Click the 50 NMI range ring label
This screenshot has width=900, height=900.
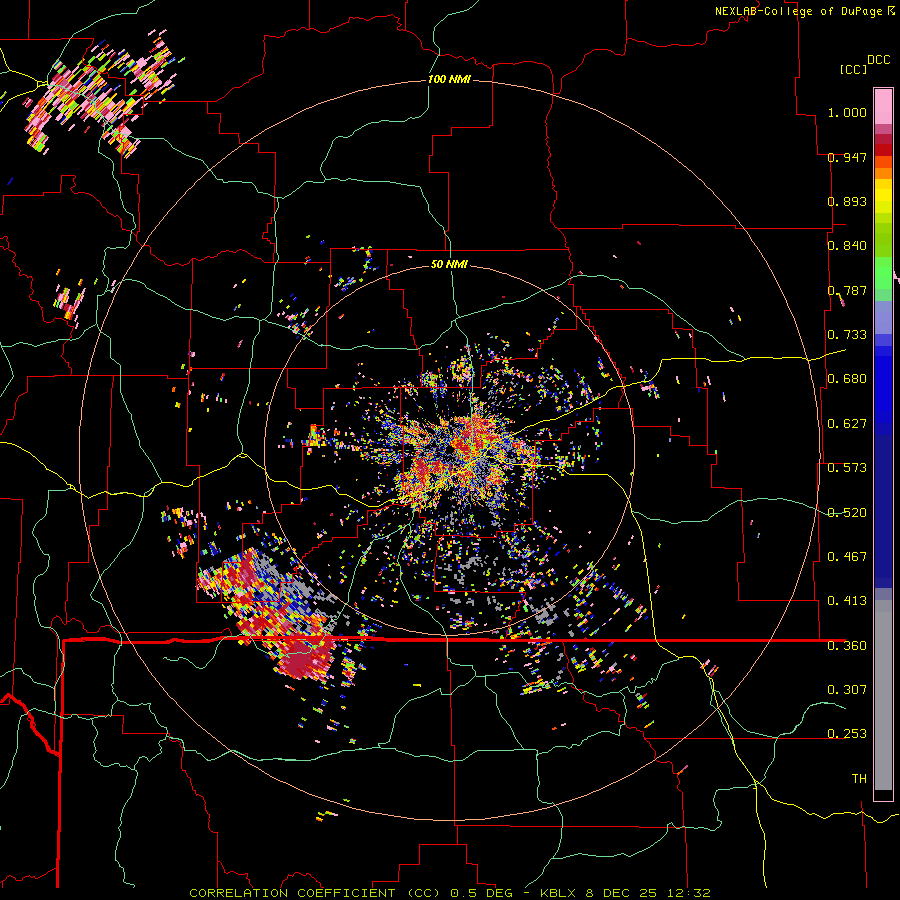(x=449, y=265)
